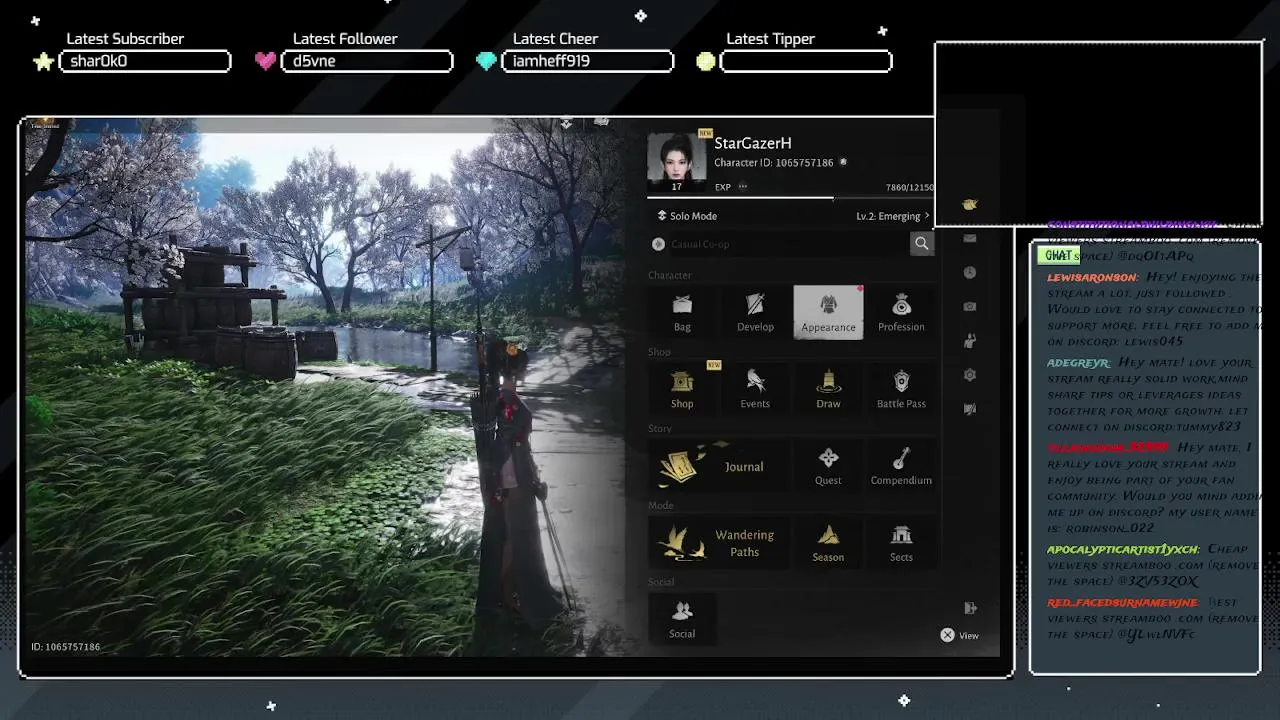Copy the Character ID using copy icon

pyautogui.click(x=843, y=162)
